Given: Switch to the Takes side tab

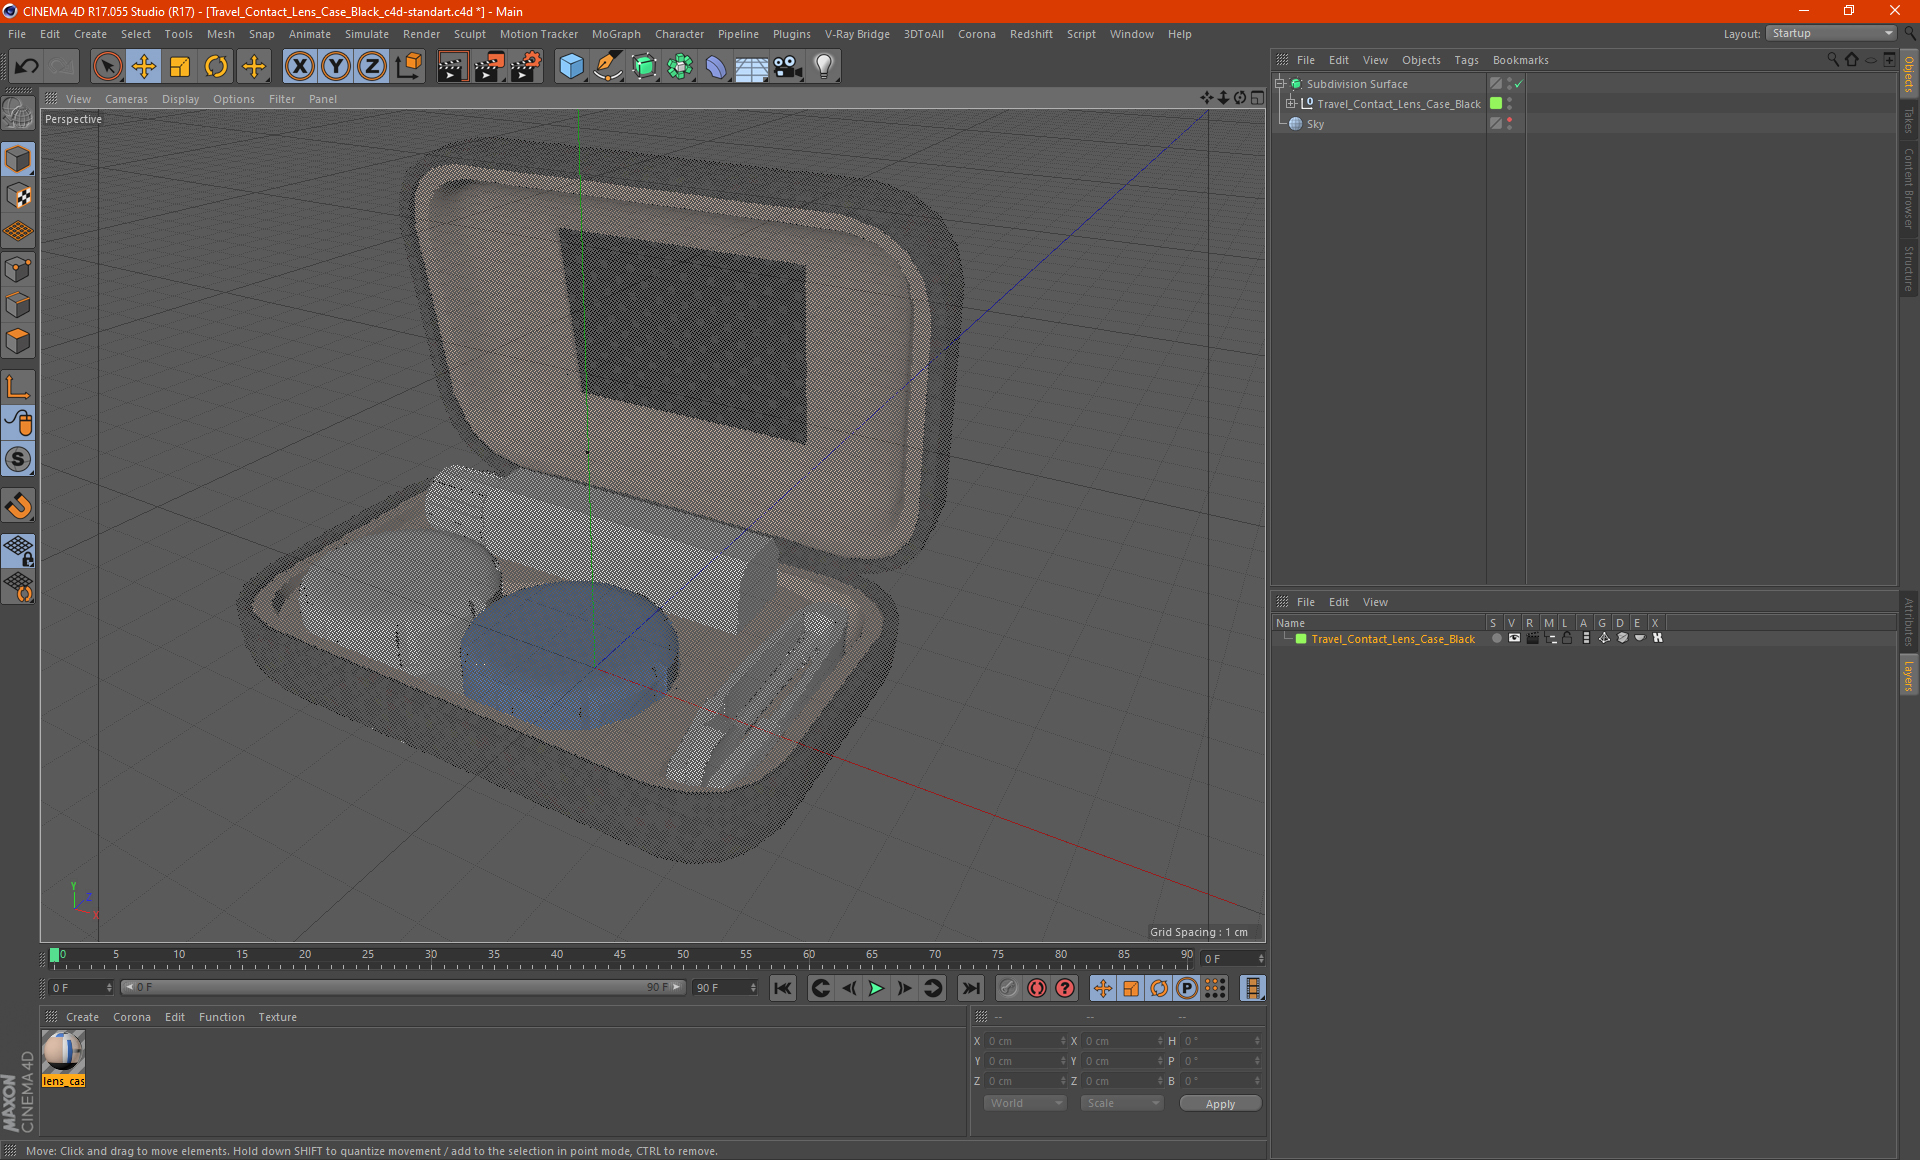Looking at the screenshot, I should [1908, 120].
